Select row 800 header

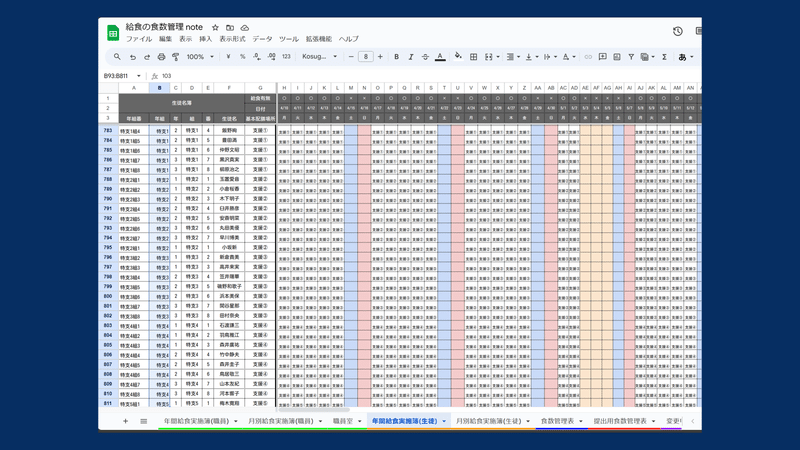[108, 296]
